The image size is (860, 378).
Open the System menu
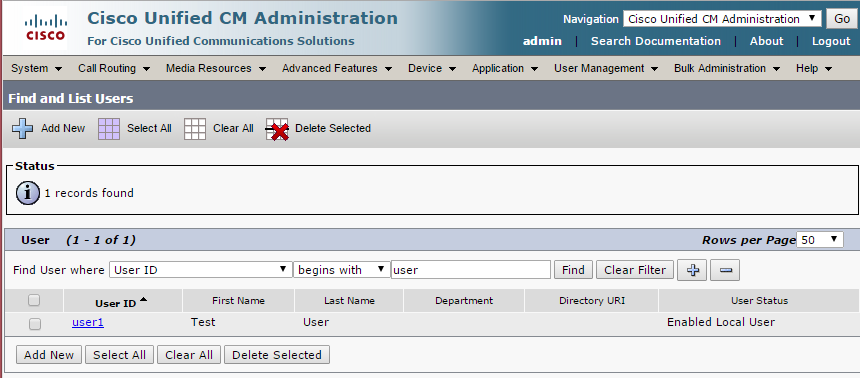pyautogui.click(x=36, y=69)
